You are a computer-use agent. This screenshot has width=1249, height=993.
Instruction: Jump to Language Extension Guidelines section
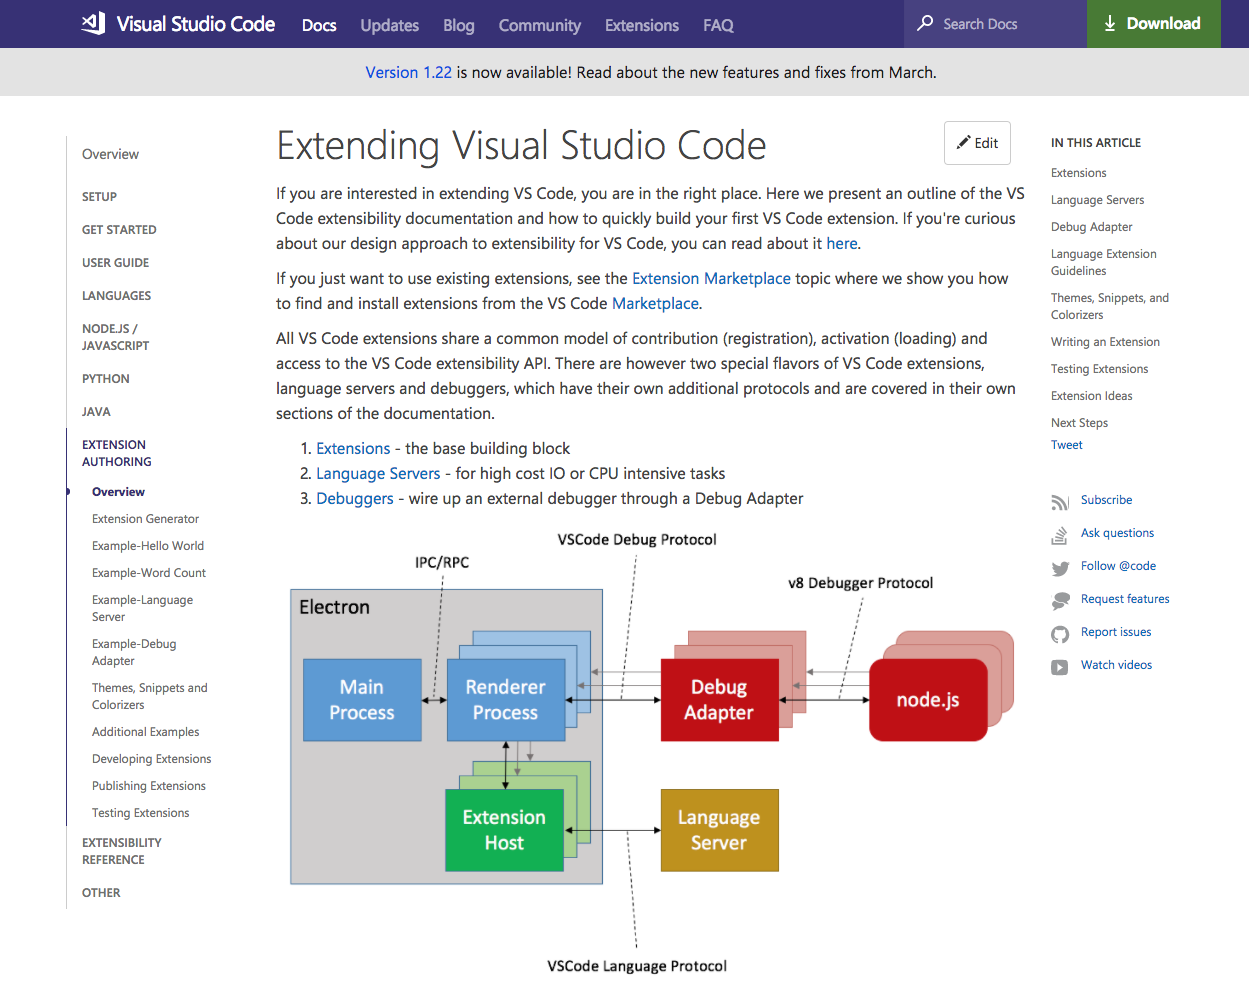click(x=1103, y=262)
